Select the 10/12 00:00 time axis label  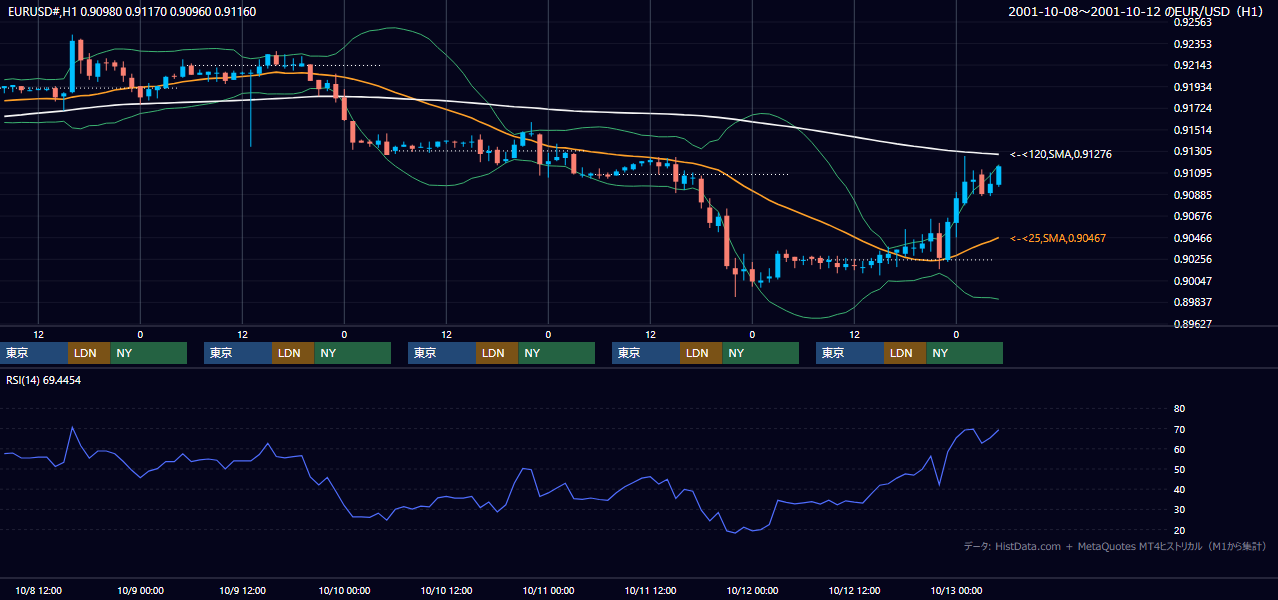pyautogui.click(x=752, y=591)
